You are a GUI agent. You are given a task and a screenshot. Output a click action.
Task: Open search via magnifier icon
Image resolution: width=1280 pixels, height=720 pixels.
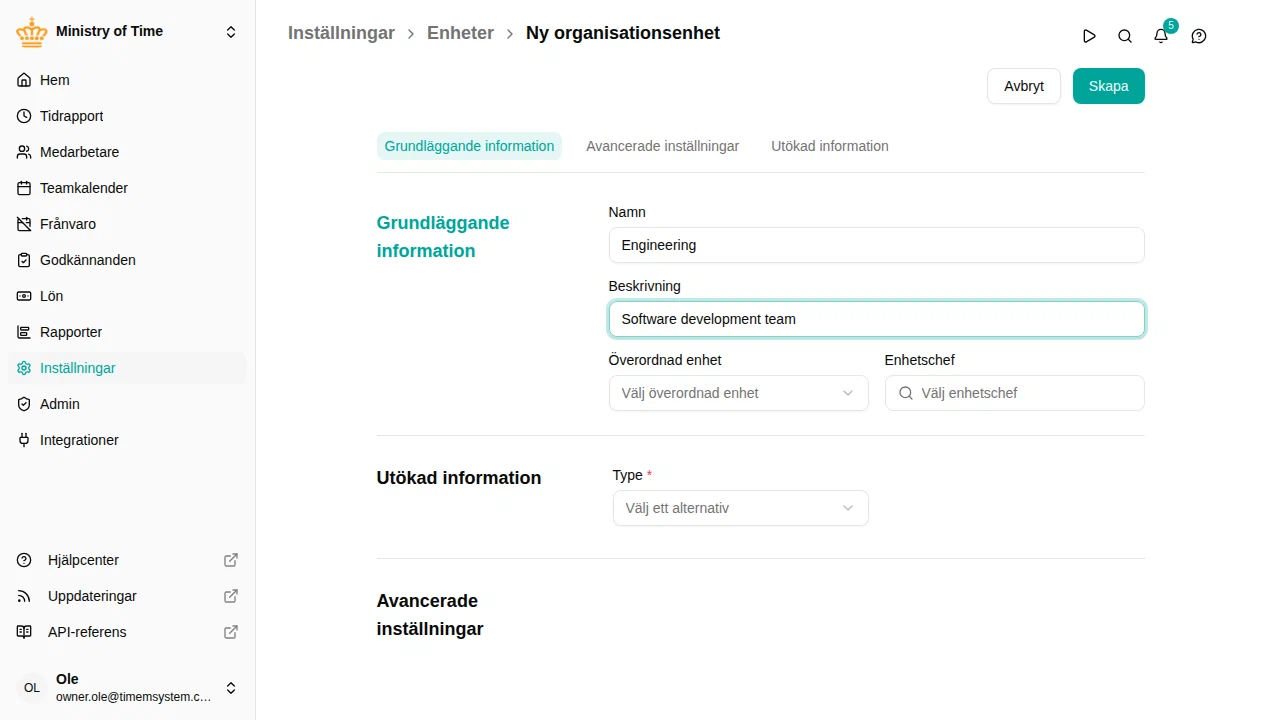click(1125, 36)
